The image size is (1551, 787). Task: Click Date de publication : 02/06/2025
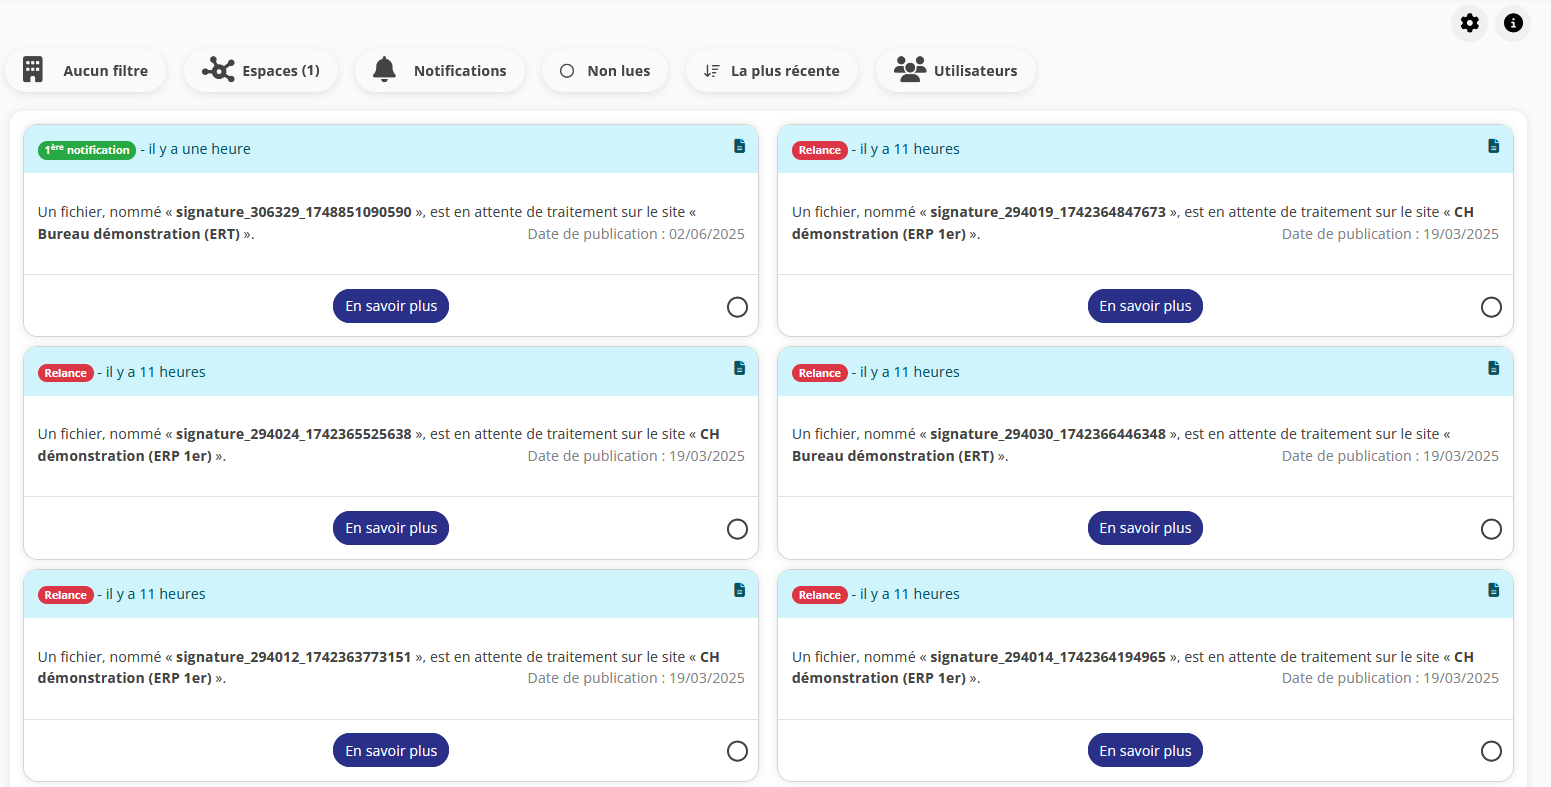click(x=636, y=234)
